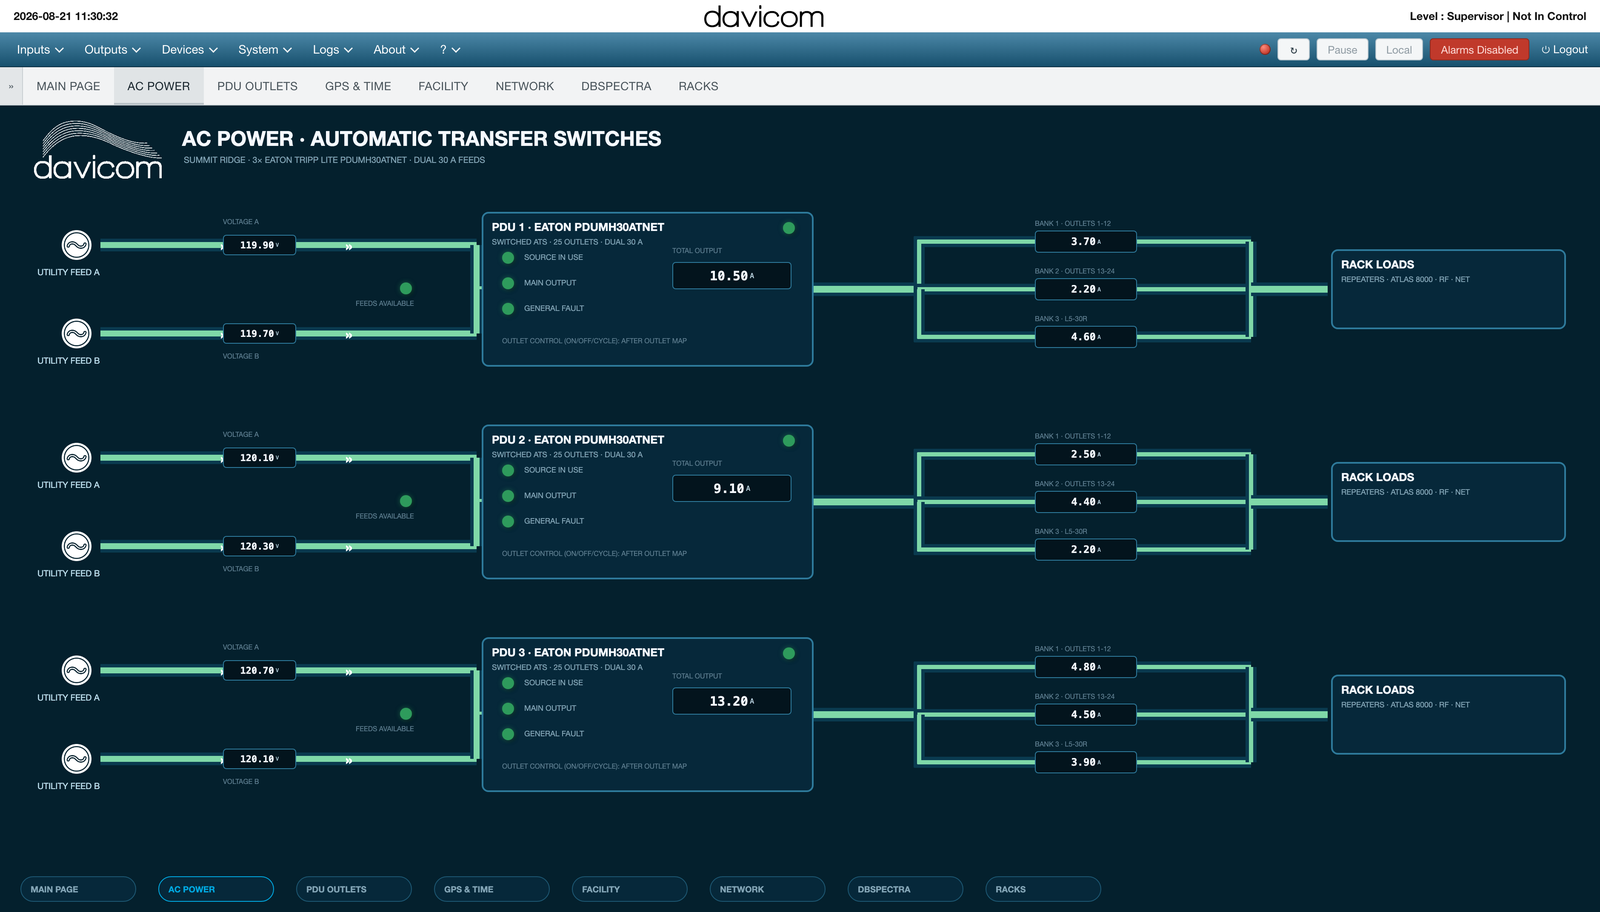Click PDU 2 Main Output indicator
1600x912 pixels.
click(508, 496)
